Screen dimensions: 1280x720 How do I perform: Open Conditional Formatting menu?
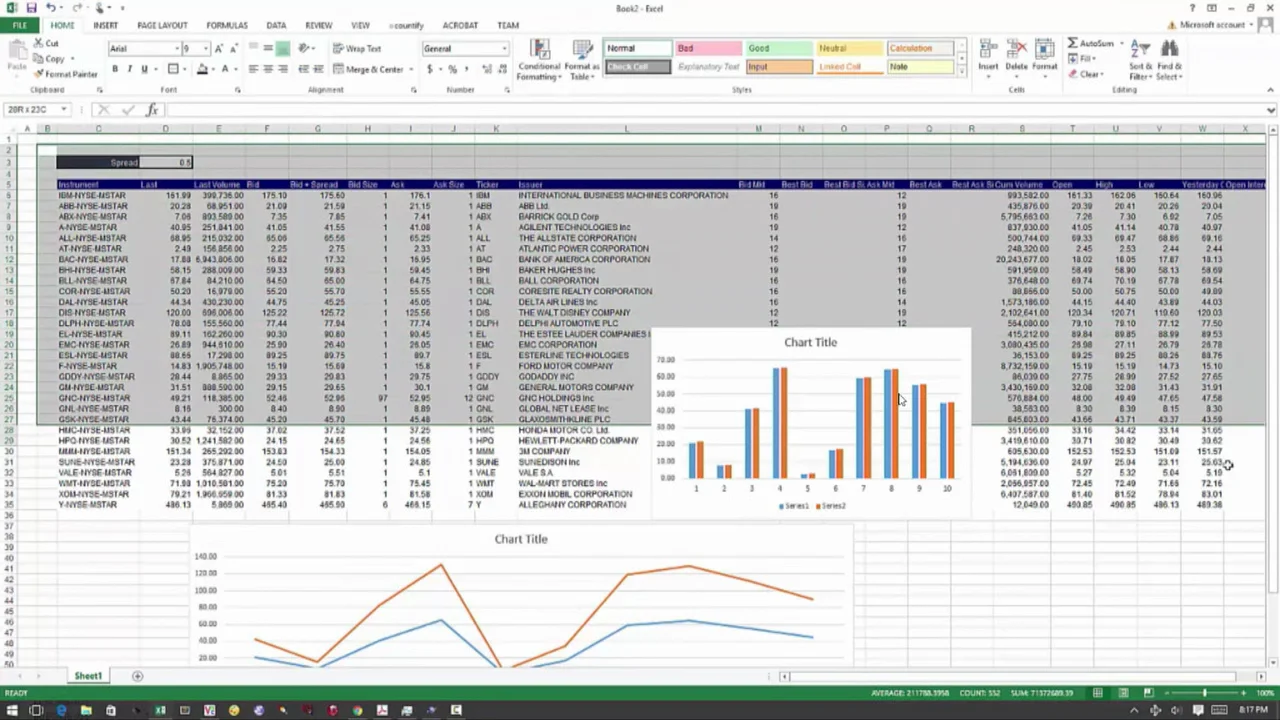[539, 60]
